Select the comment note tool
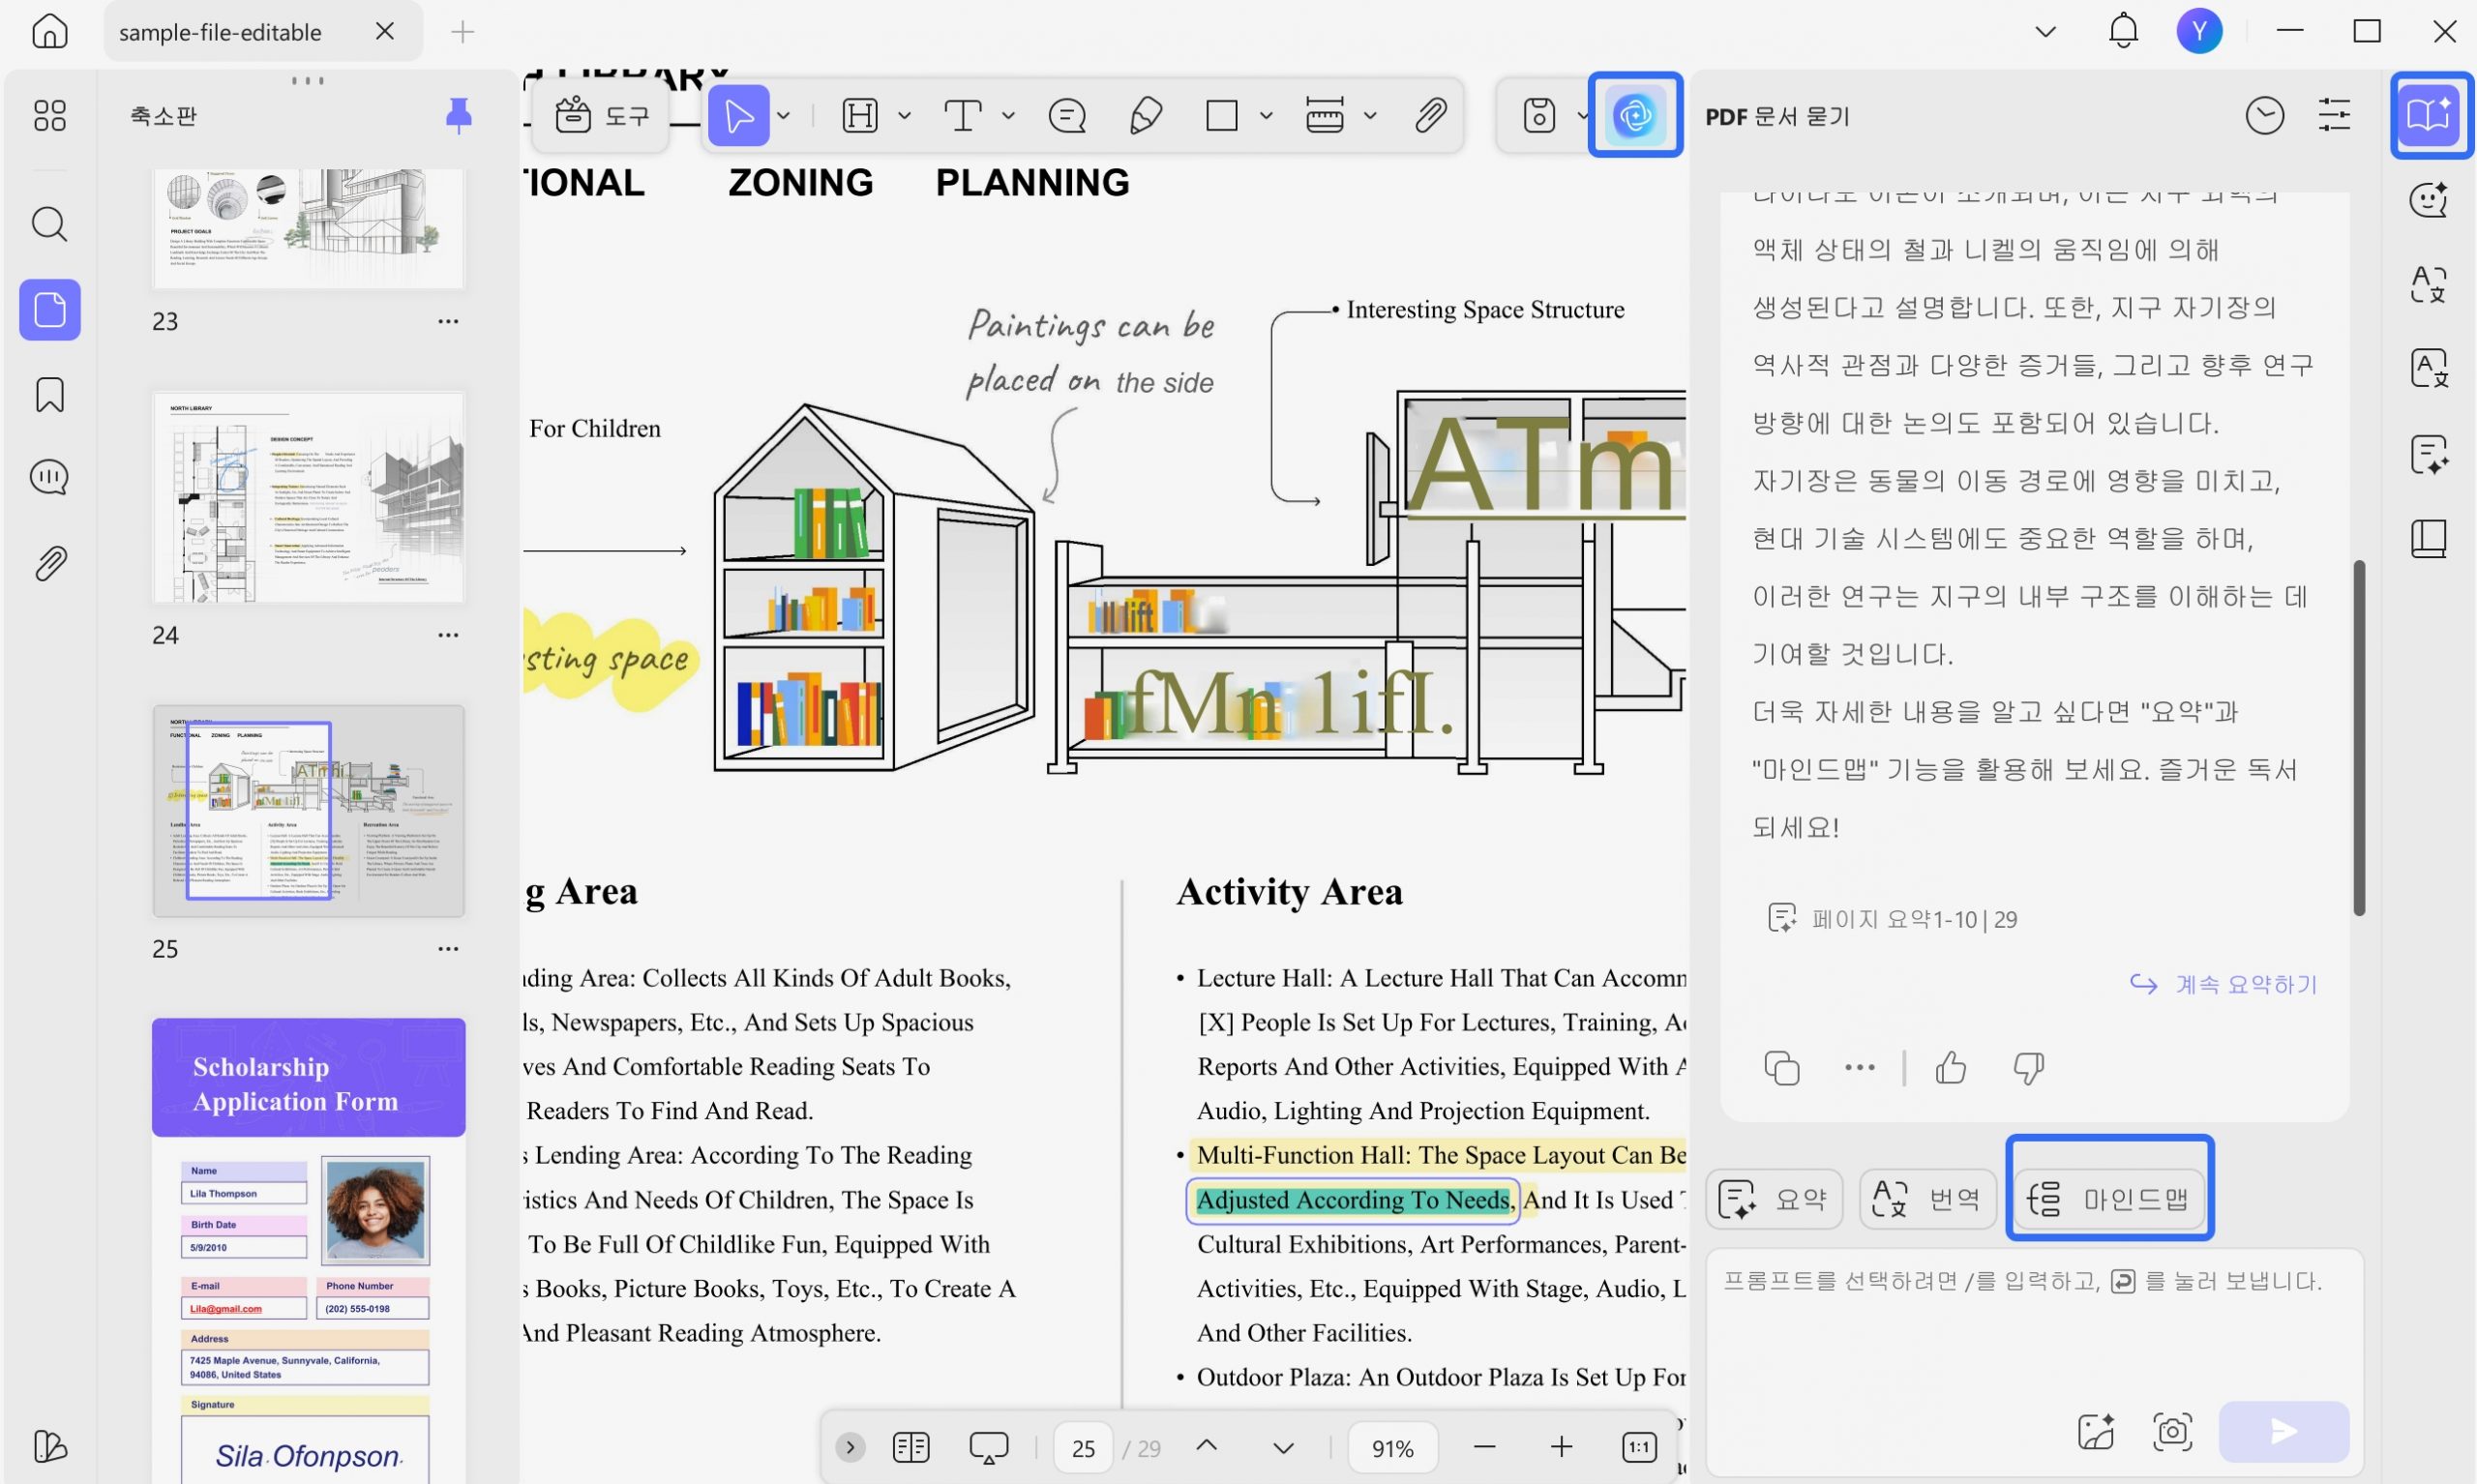 click(1067, 116)
